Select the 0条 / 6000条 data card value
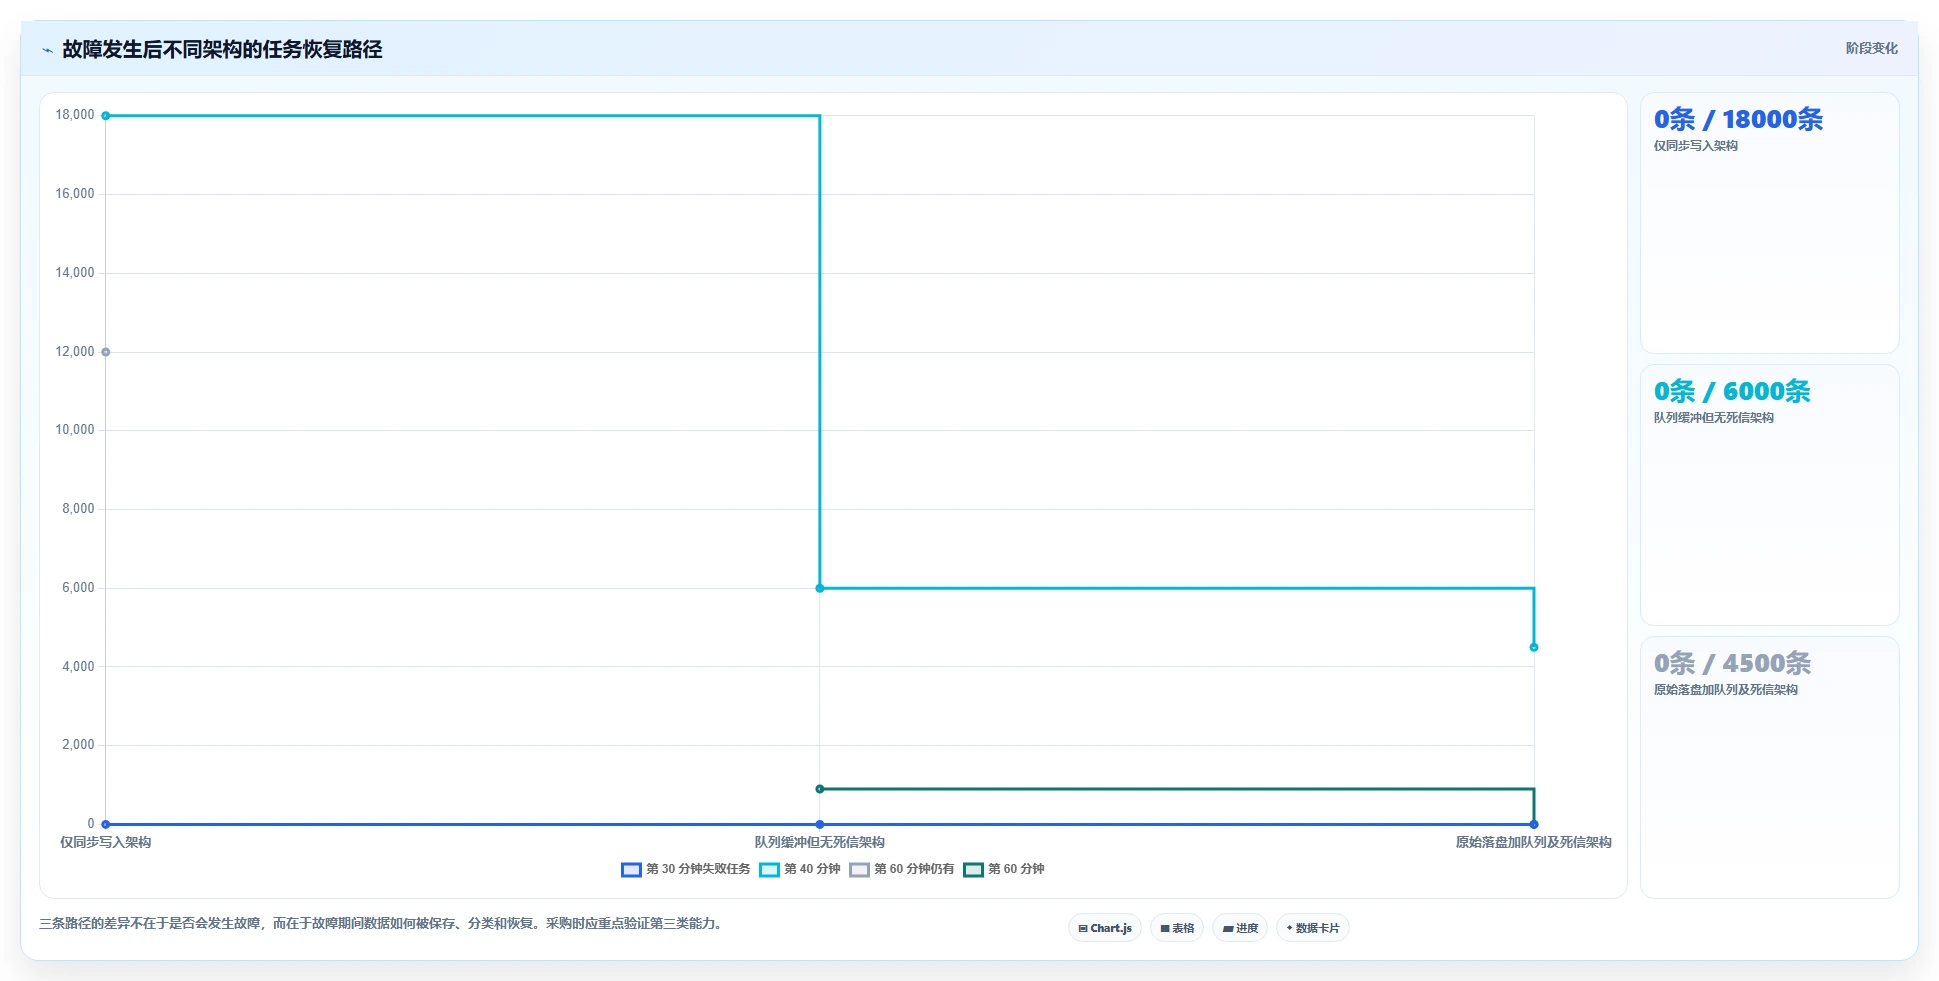Image resolution: width=1939 pixels, height=981 pixels. tap(1732, 392)
